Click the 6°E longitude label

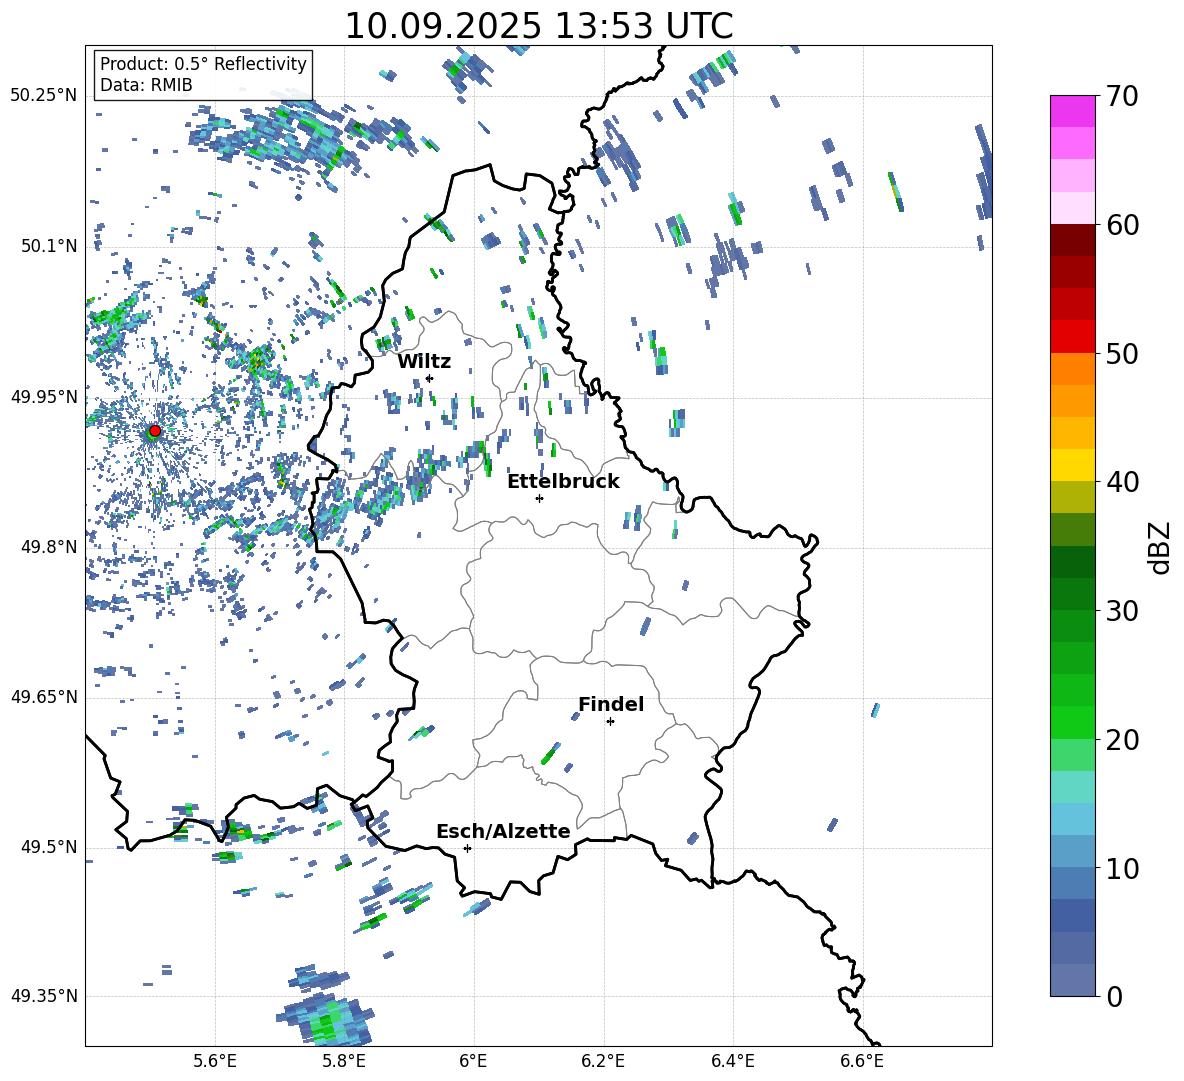point(473,1061)
